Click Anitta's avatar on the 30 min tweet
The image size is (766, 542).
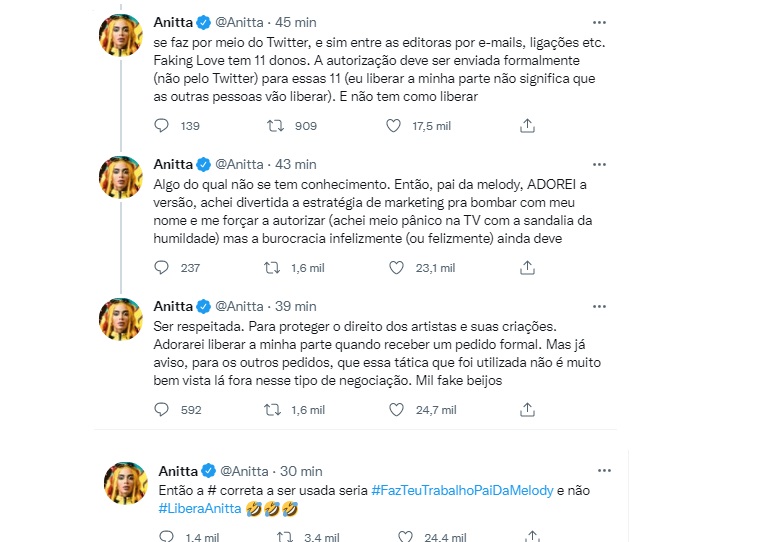coord(127,483)
